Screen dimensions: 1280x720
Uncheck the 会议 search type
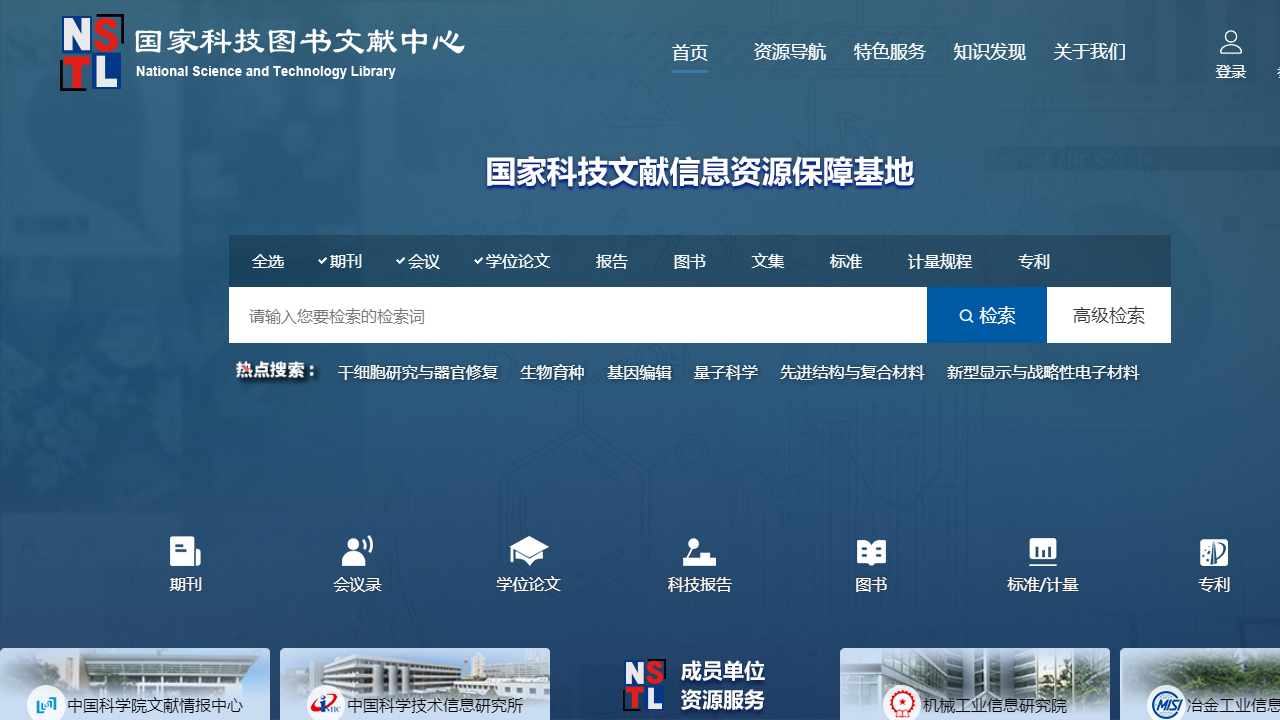(418, 261)
